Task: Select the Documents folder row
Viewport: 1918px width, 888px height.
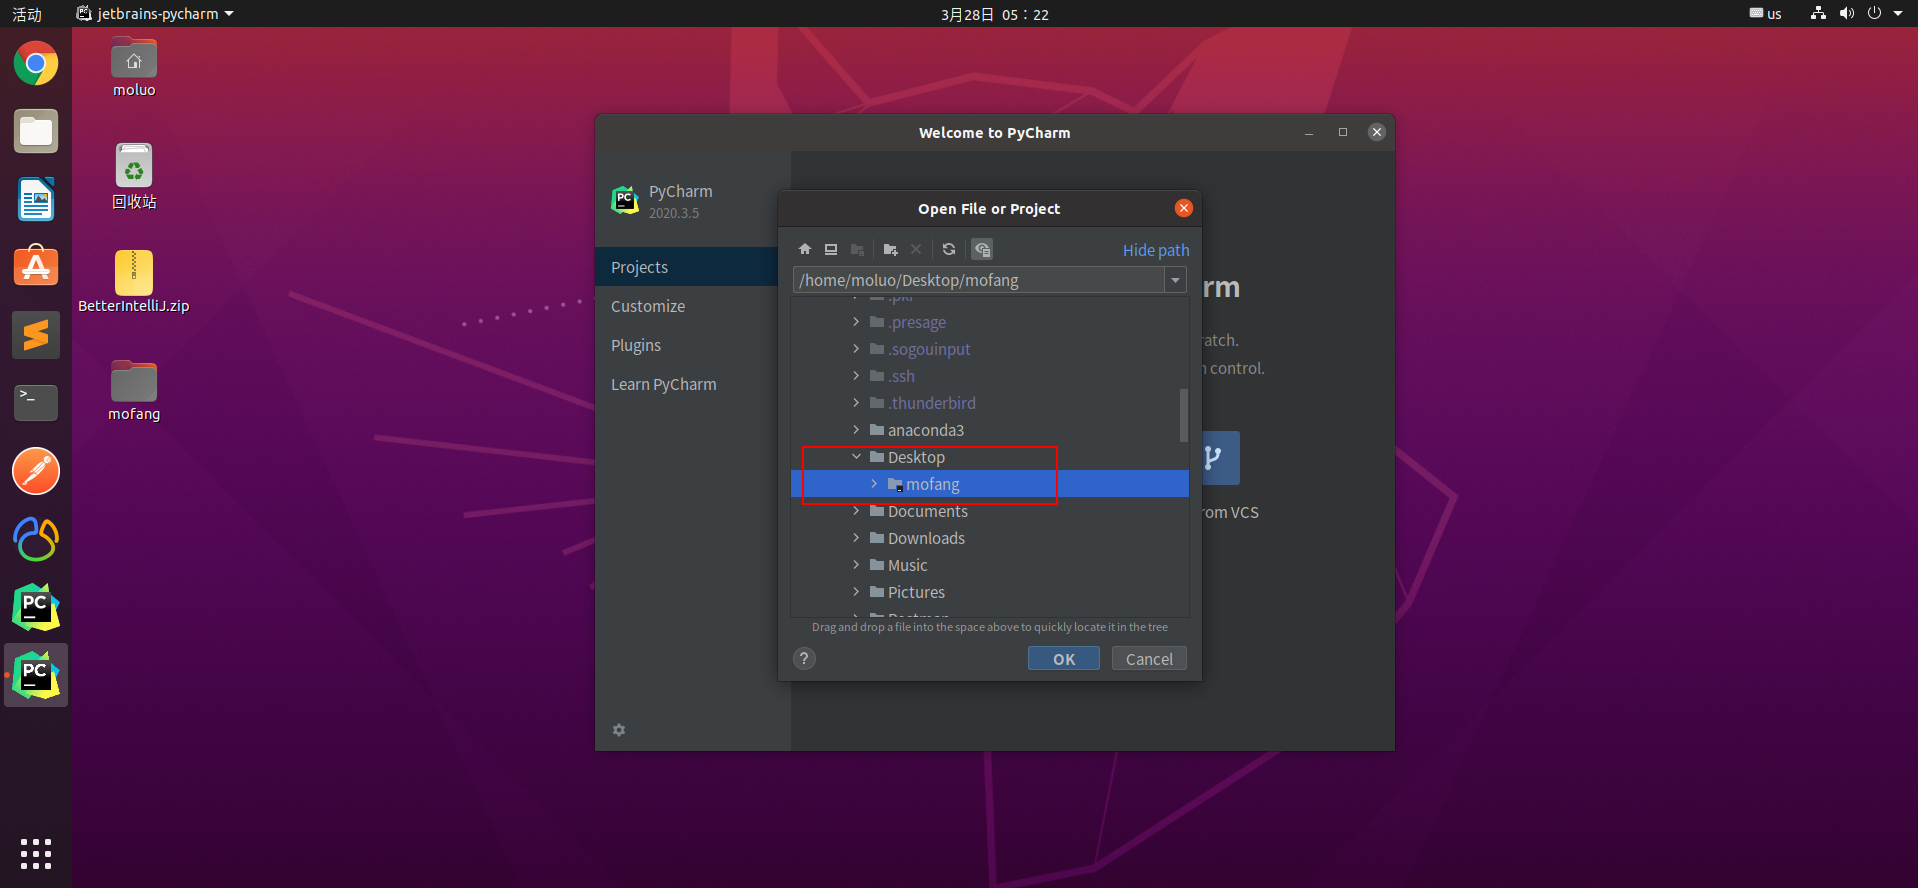Action: click(x=990, y=511)
